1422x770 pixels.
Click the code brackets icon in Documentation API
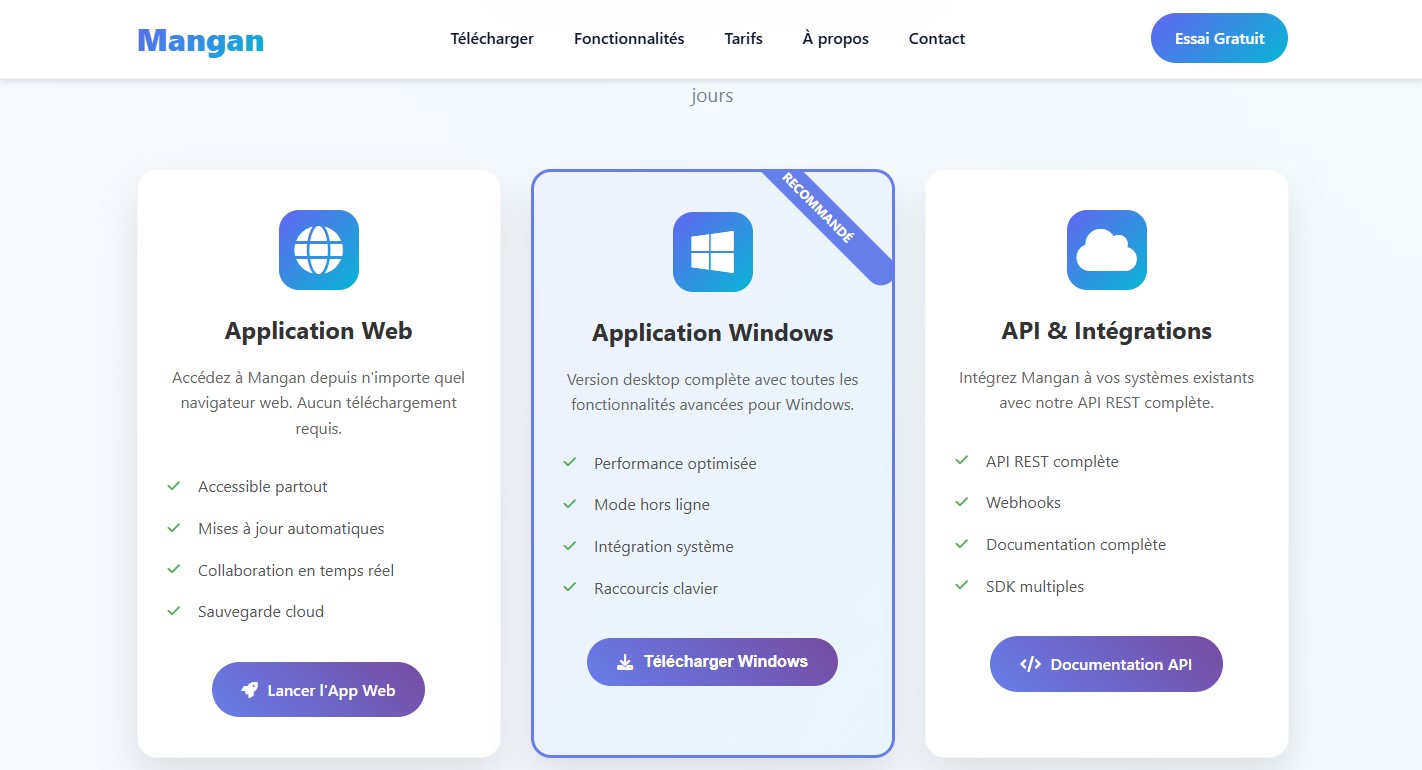click(x=1030, y=664)
